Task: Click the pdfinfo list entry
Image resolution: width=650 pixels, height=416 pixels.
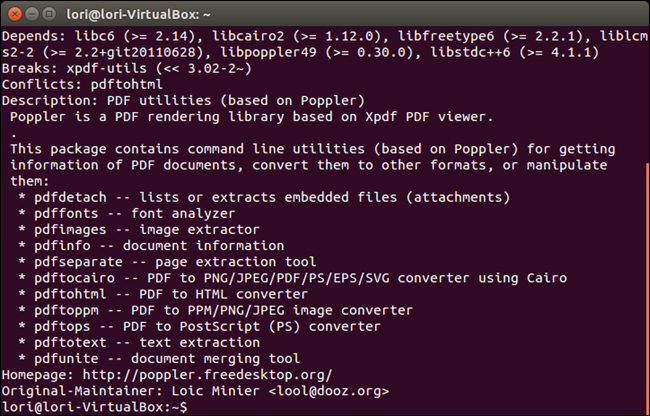Action: (159, 246)
